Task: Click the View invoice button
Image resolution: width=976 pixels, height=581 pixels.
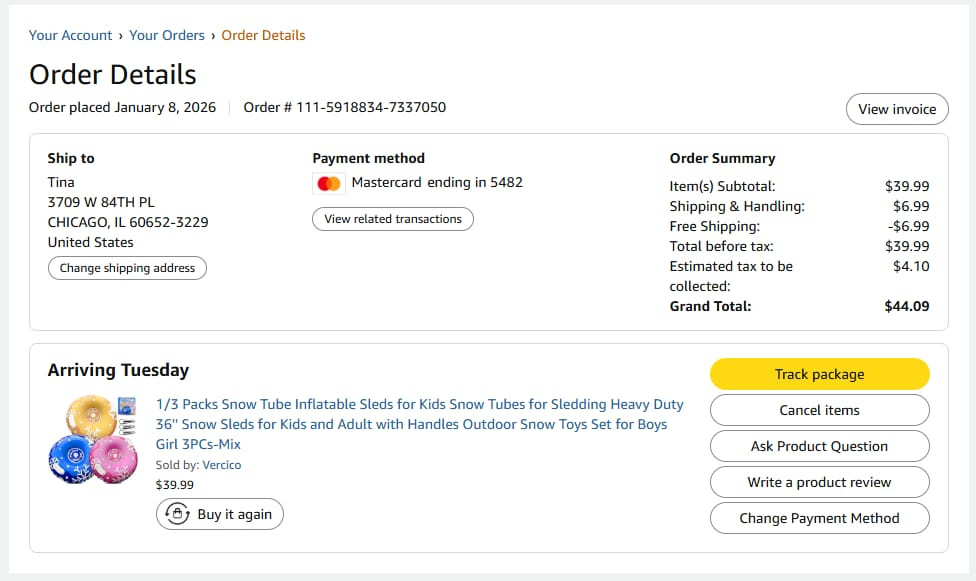Action: 897,109
